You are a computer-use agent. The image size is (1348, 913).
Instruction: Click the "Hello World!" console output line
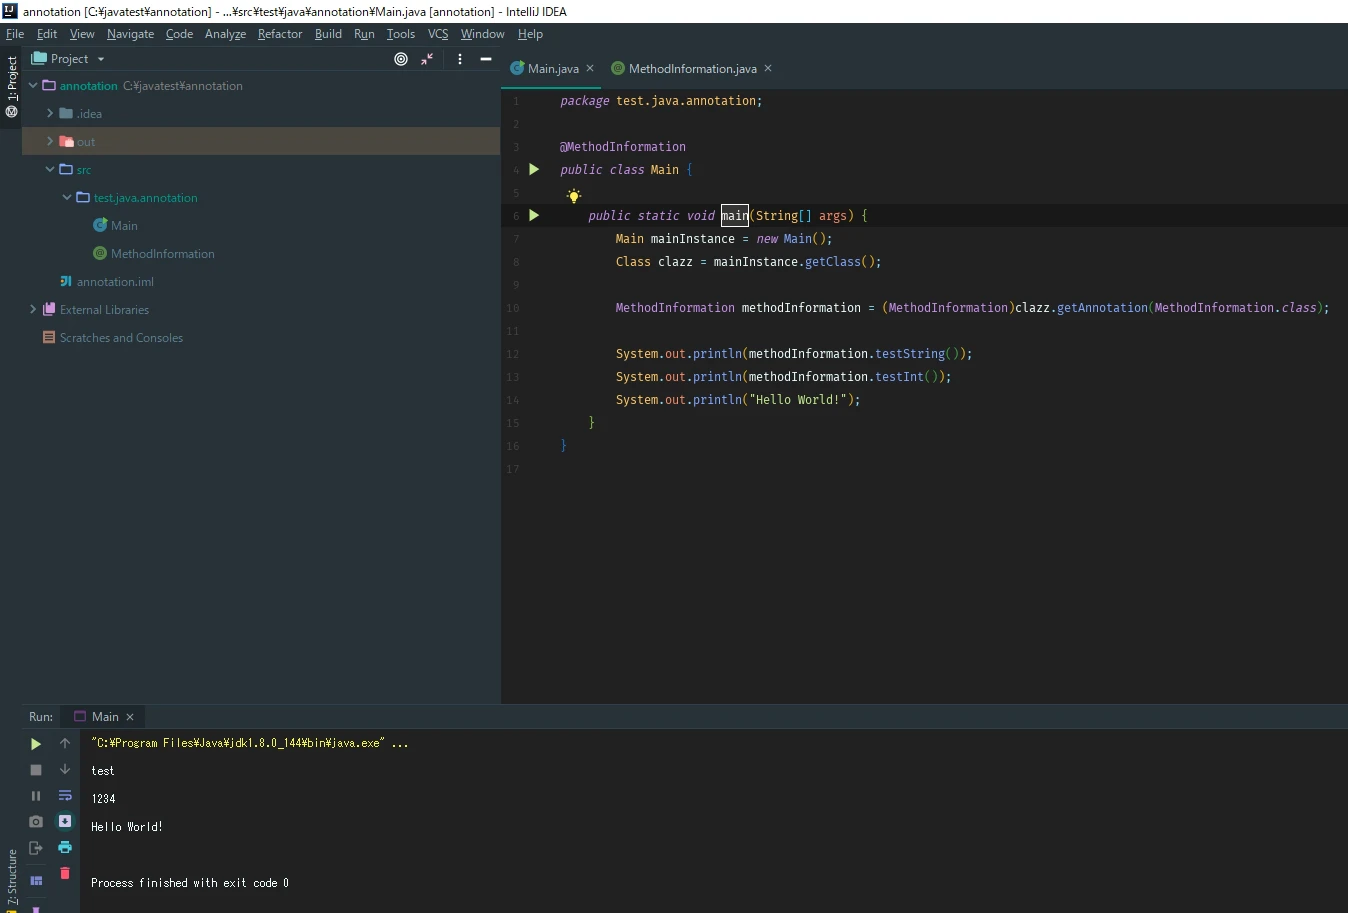(x=127, y=827)
